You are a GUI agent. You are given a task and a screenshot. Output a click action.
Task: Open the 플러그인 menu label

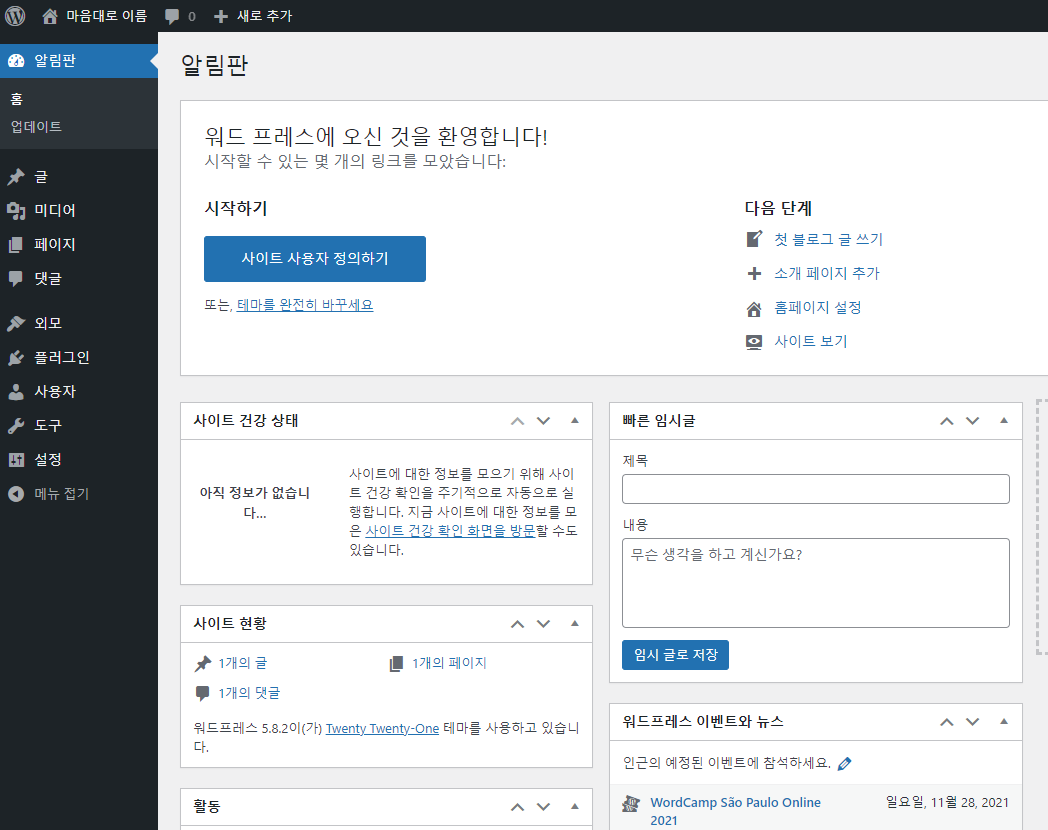coord(61,358)
